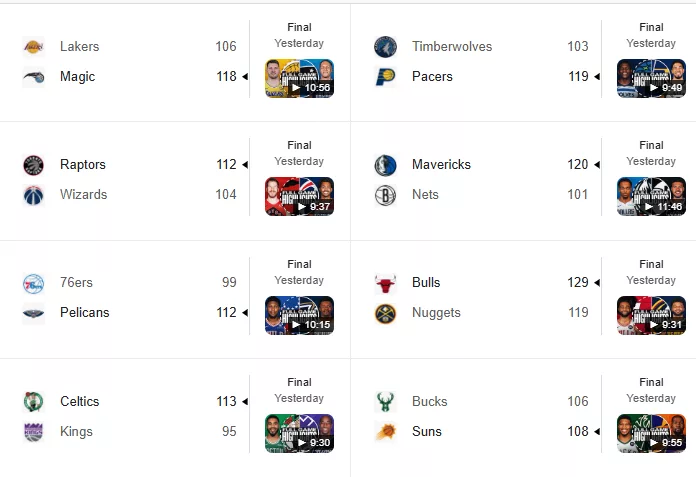This screenshot has height=477, width=696.
Task: Click the Orlando Magic logo
Action: [33, 77]
